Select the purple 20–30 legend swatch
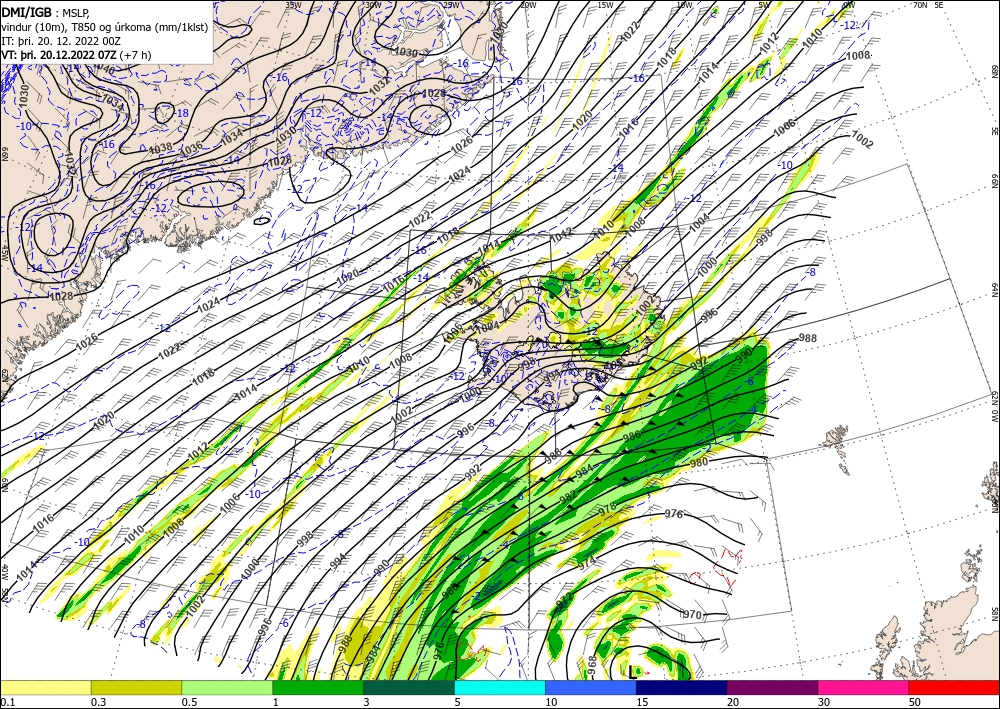 click(x=772, y=687)
